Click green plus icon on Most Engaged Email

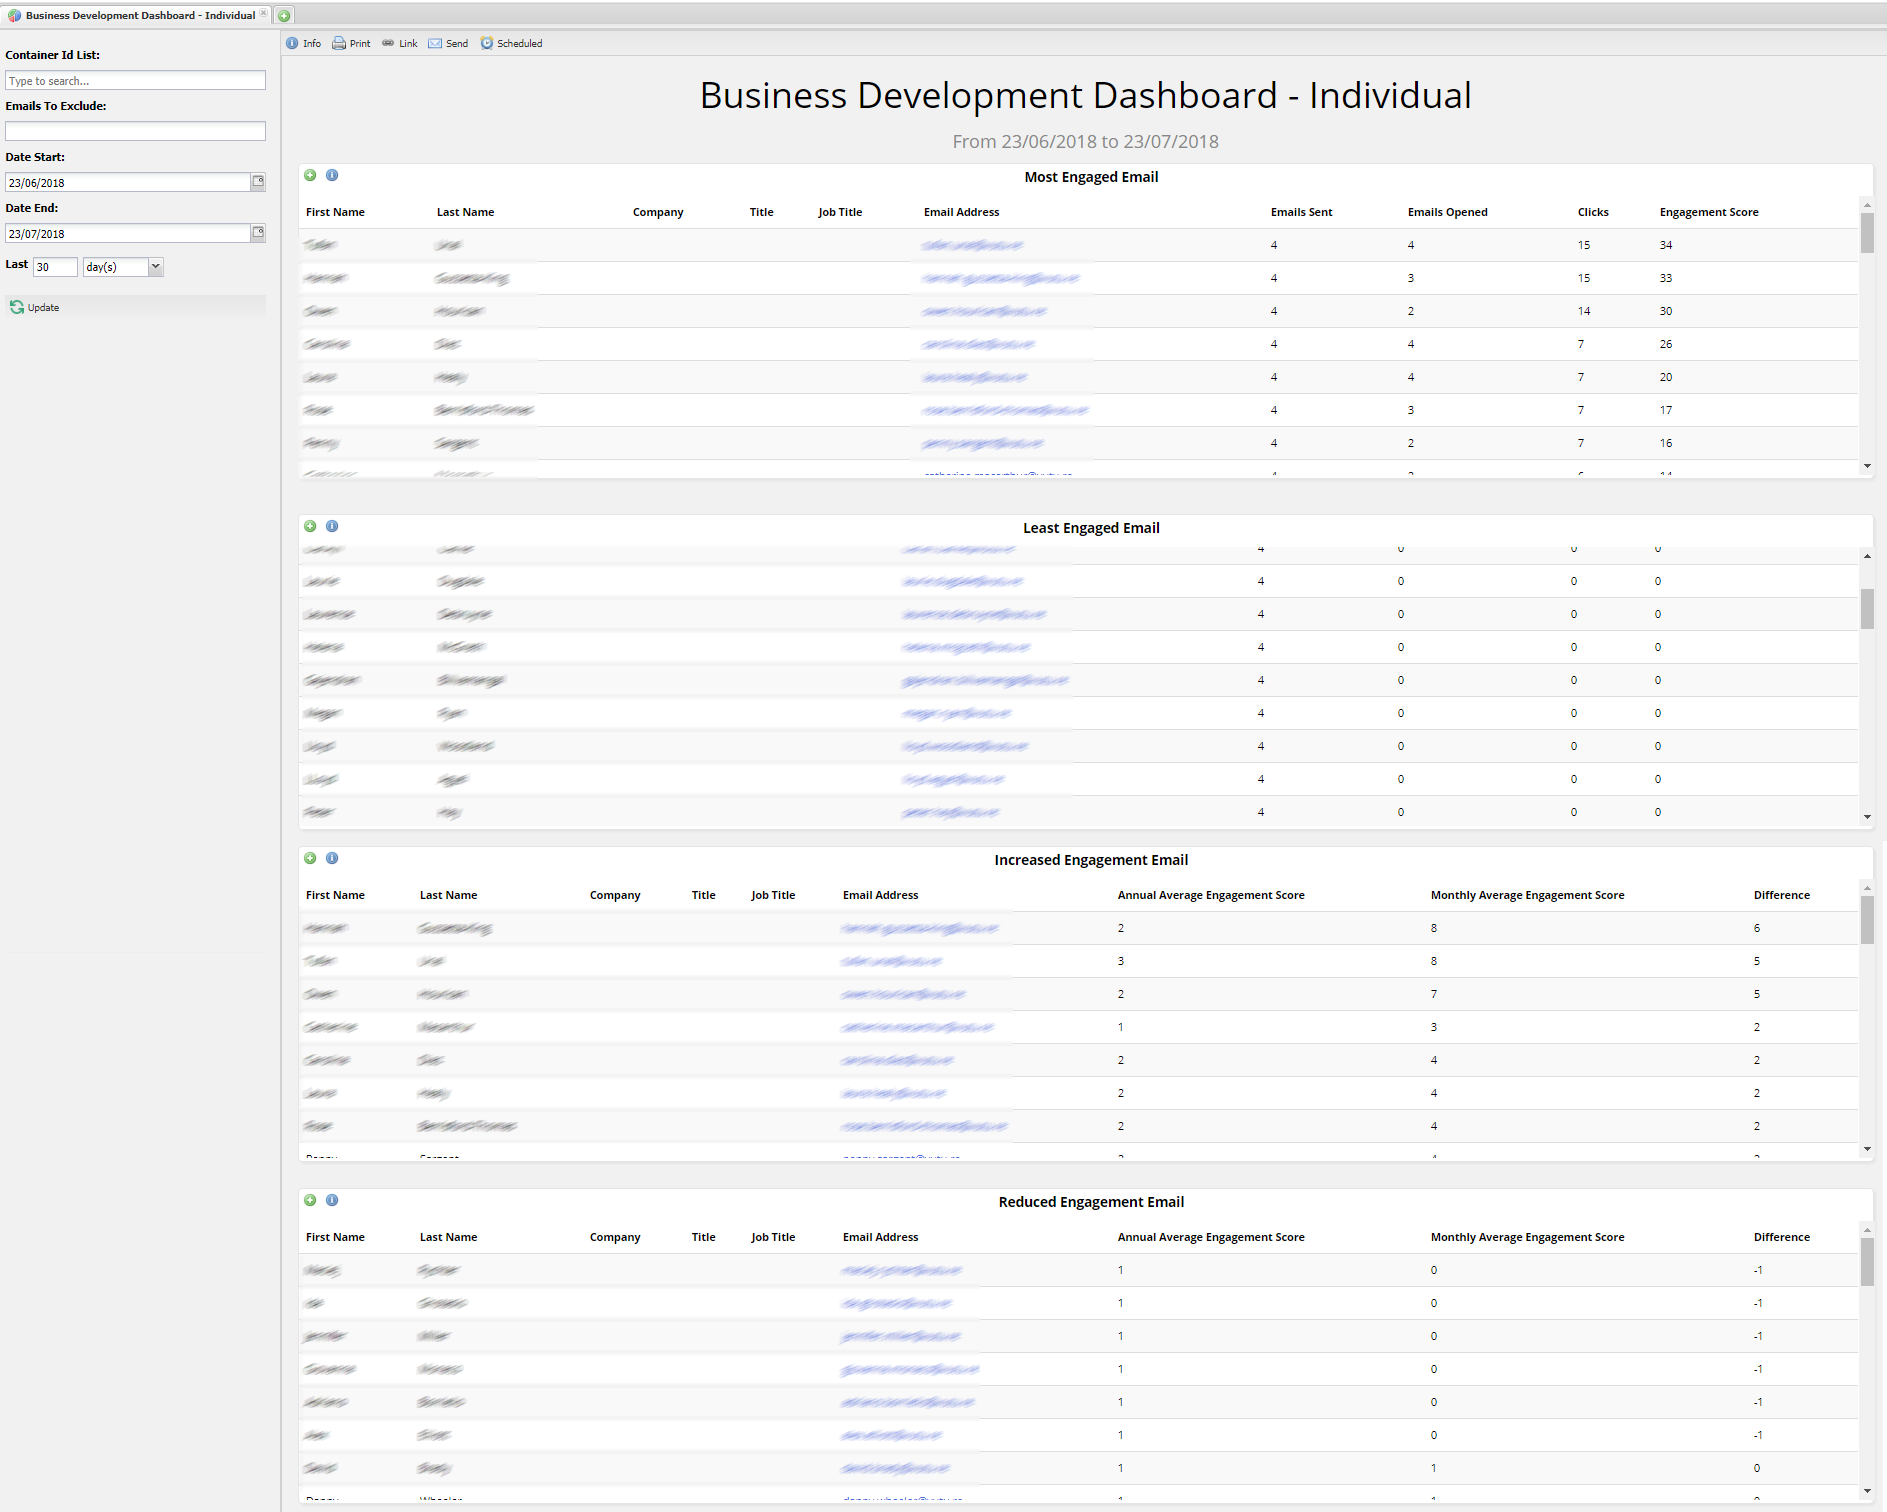point(310,175)
